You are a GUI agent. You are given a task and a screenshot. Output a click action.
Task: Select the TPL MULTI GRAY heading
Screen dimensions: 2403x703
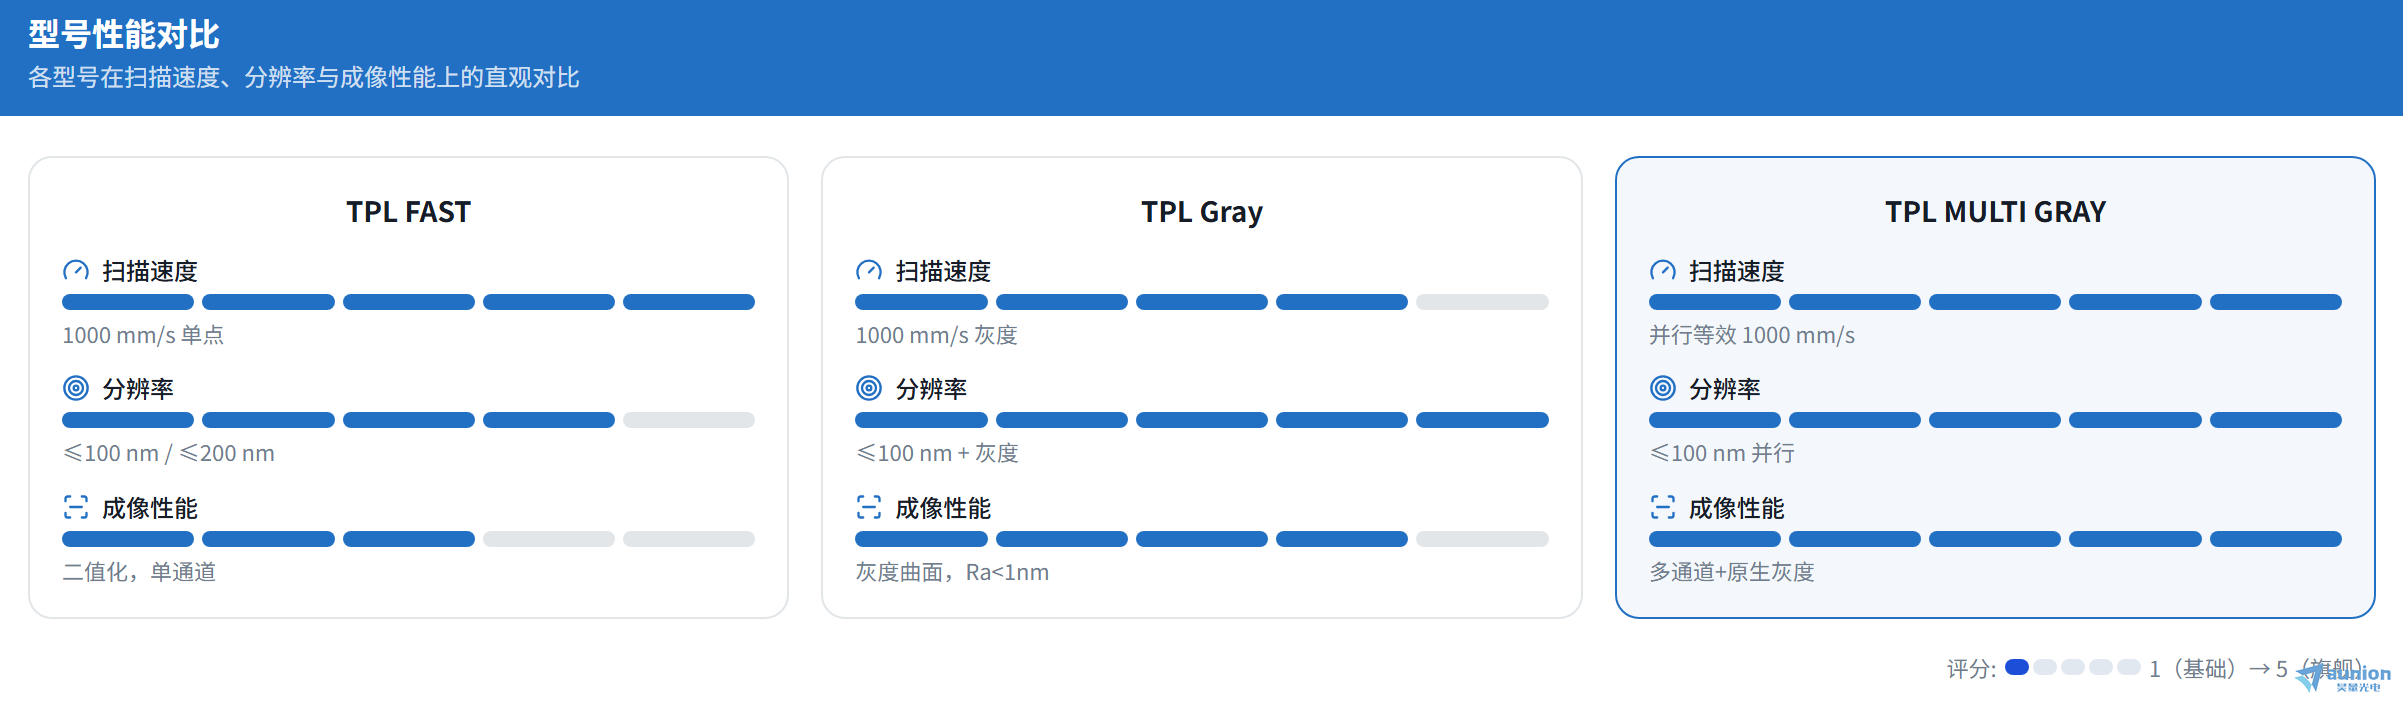[x=1996, y=212]
